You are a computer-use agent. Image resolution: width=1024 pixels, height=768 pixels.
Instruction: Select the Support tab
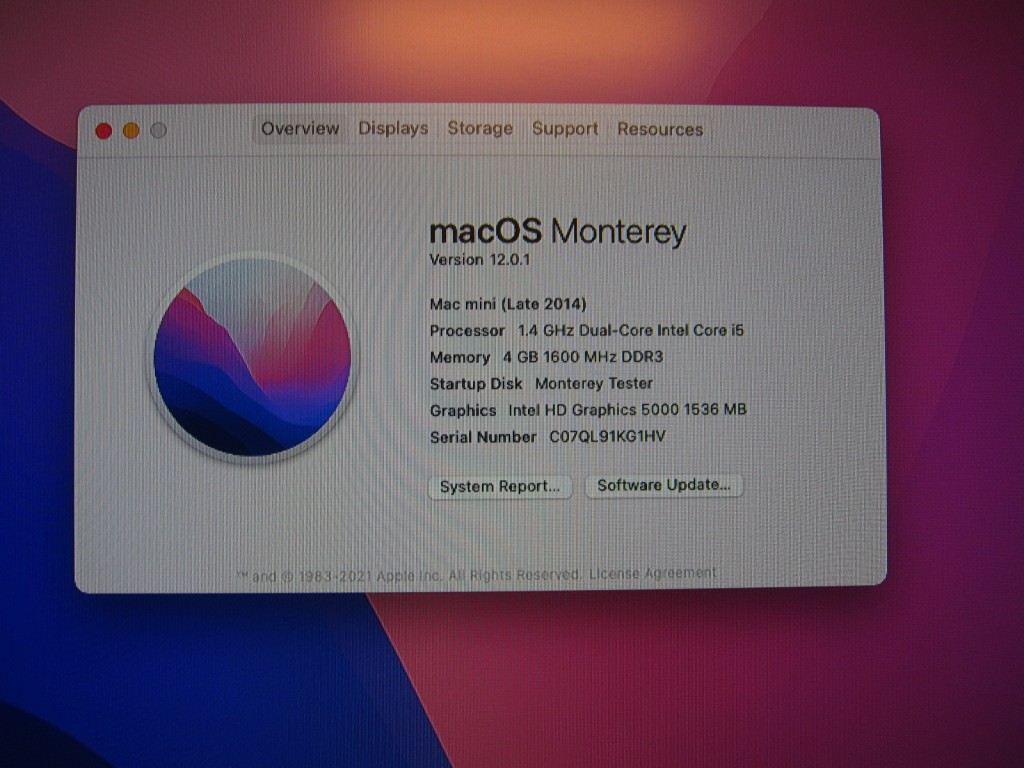click(565, 129)
